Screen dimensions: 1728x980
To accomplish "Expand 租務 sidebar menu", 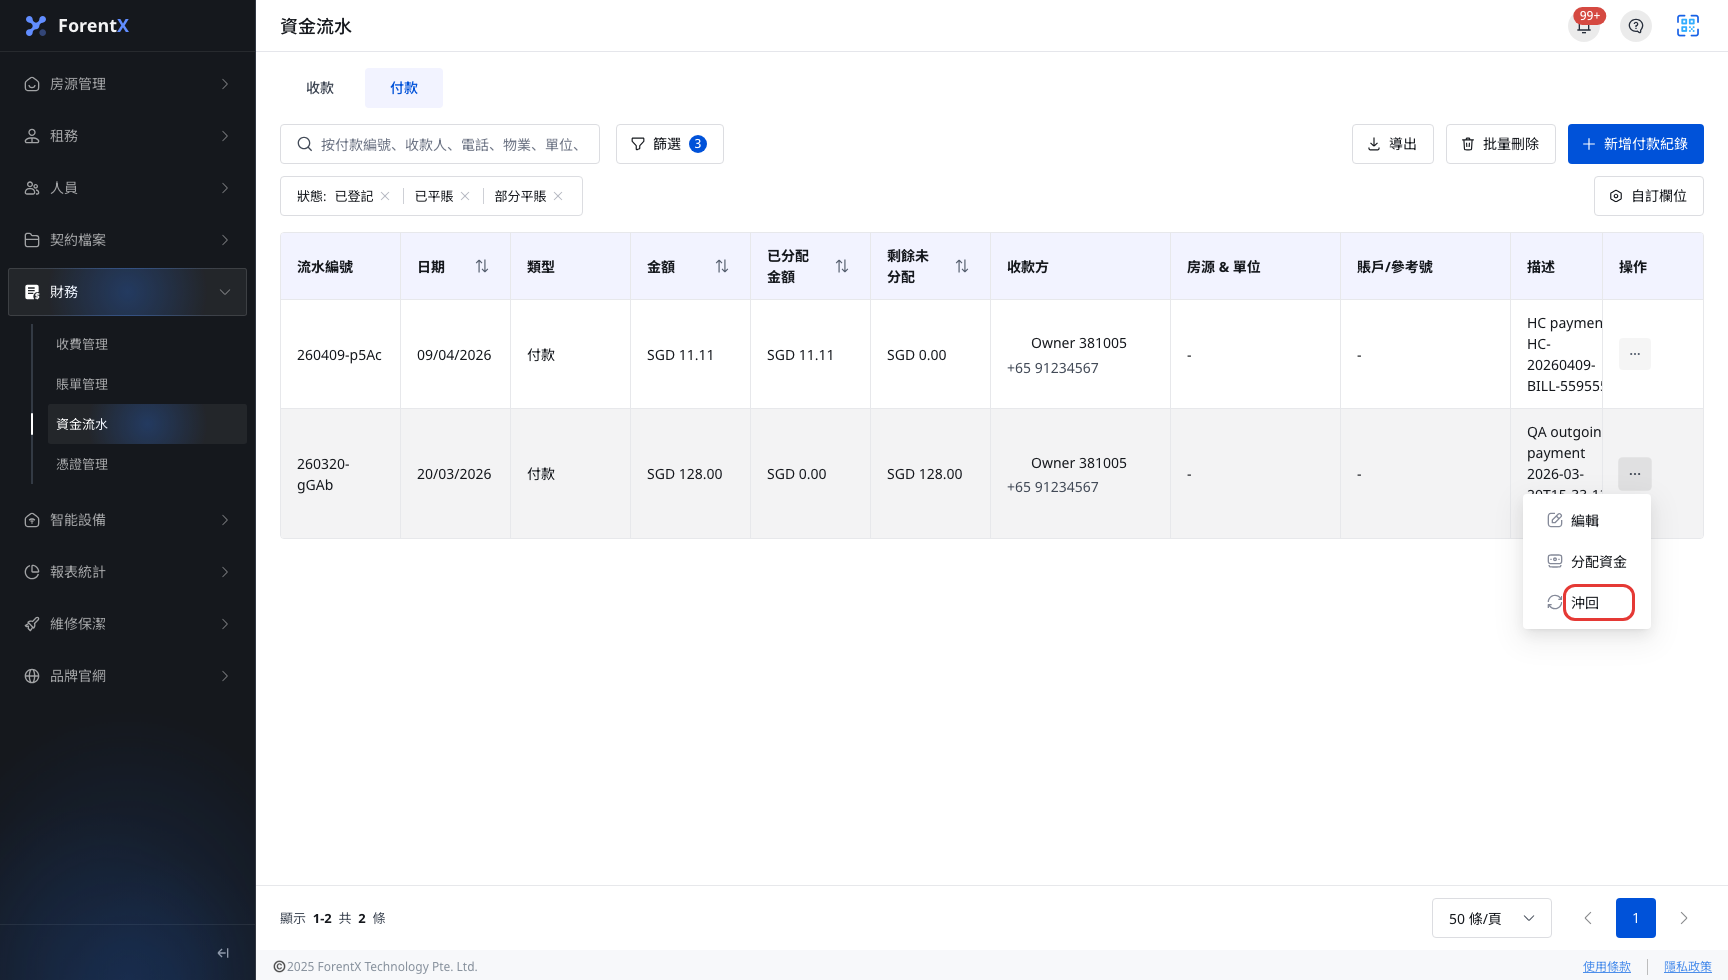I will click(128, 136).
